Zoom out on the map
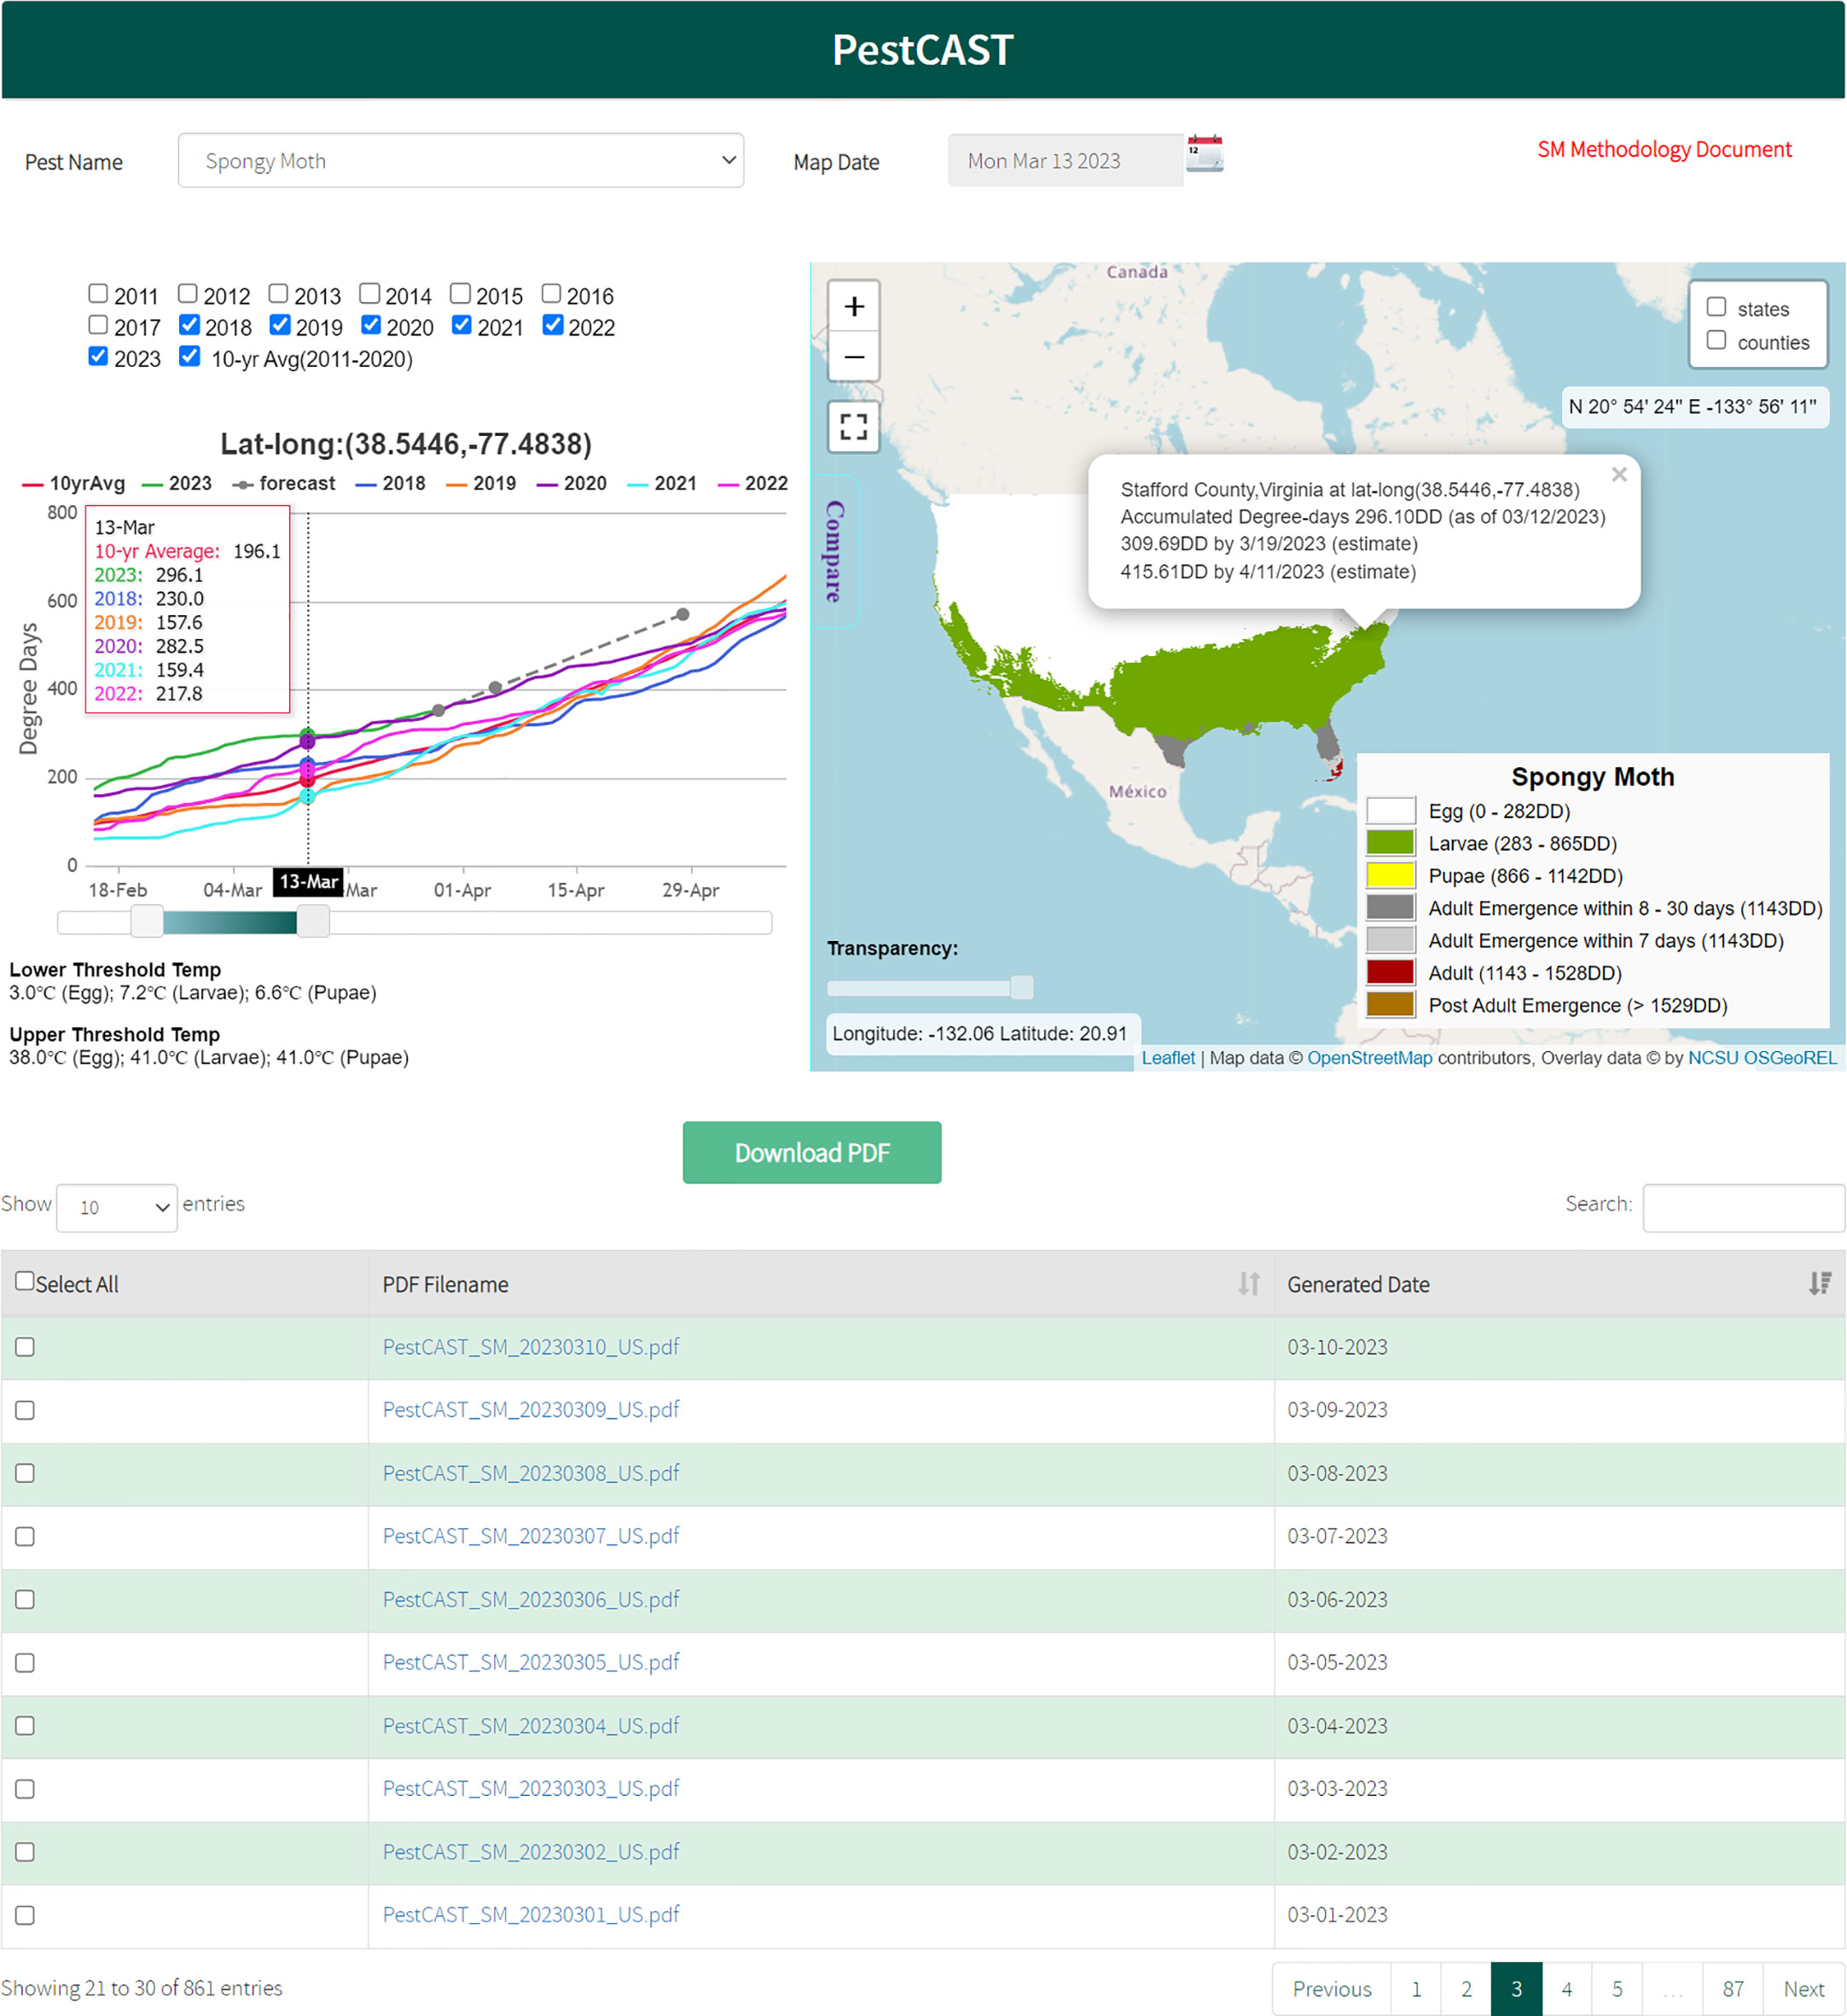1847x2016 pixels. point(853,357)
